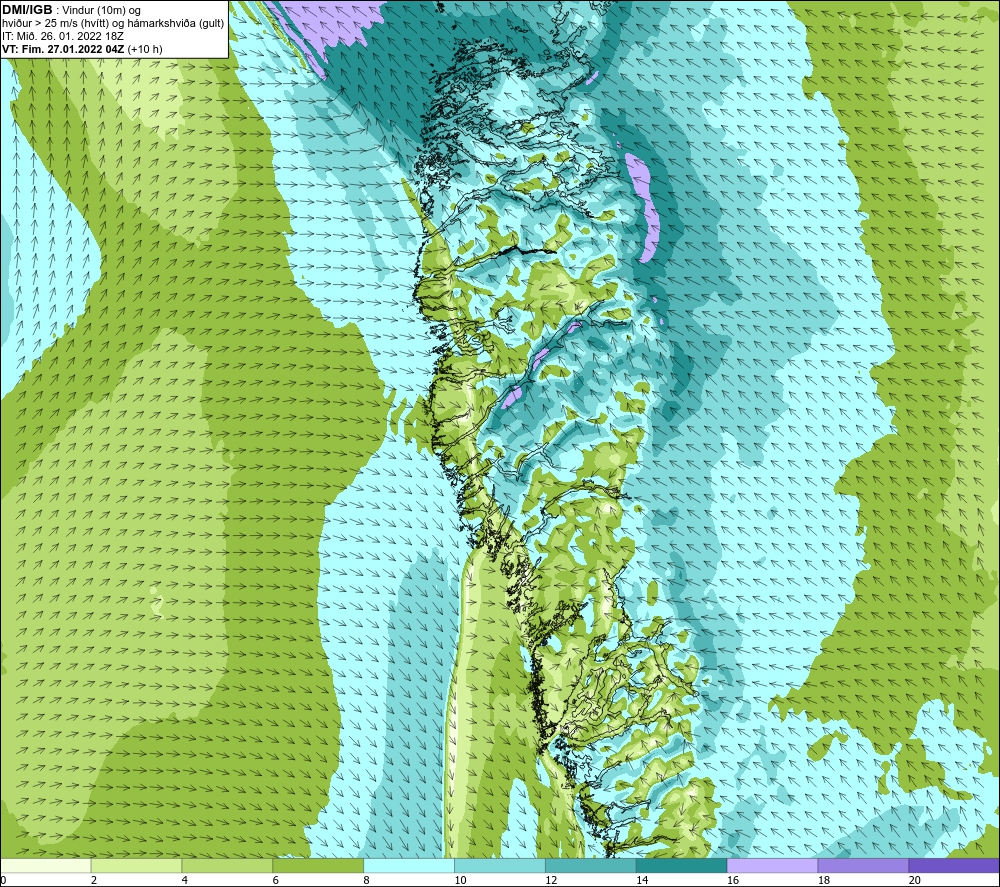Click the 10-12 m/s turquoise legend swatch
1000x887 pixels.
[499, 865]
